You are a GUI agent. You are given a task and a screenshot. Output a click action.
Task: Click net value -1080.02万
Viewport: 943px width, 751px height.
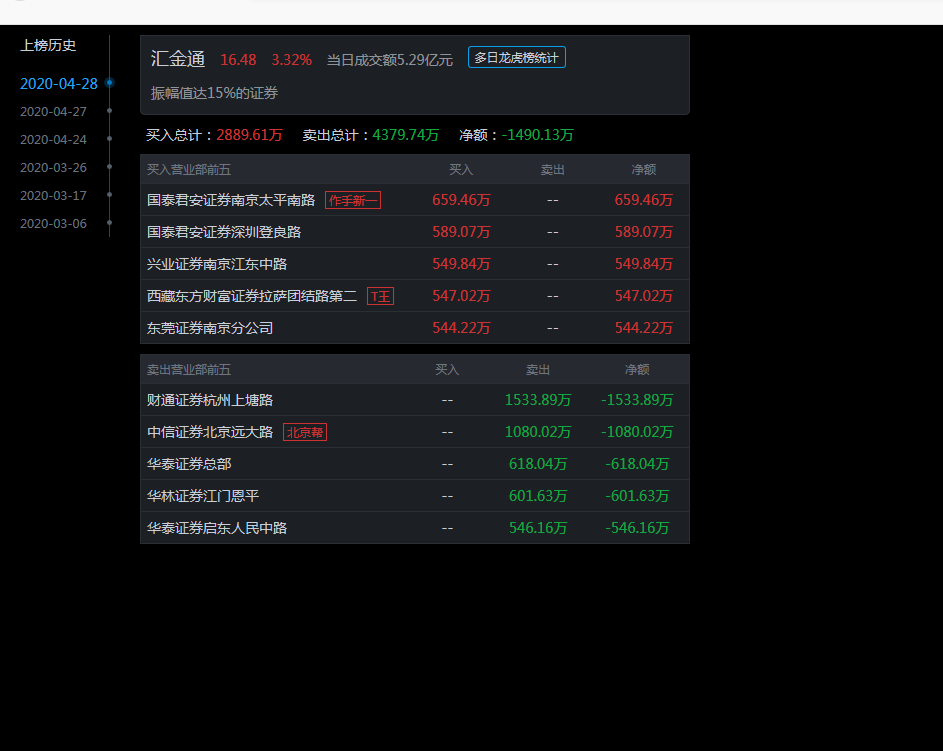(637, 432)
